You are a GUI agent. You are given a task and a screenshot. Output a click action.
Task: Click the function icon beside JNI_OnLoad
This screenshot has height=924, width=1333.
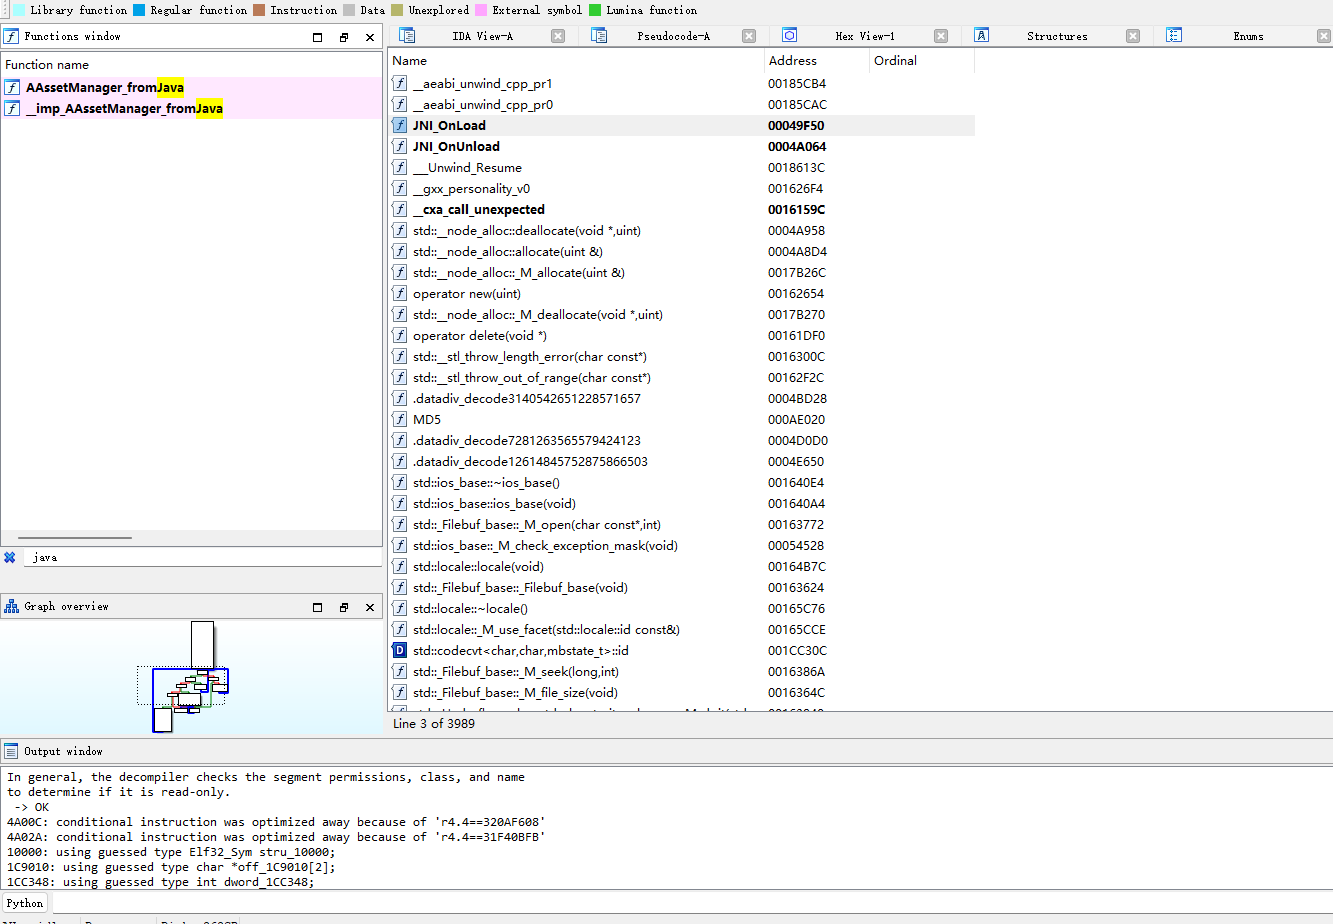tap(399, 125)
